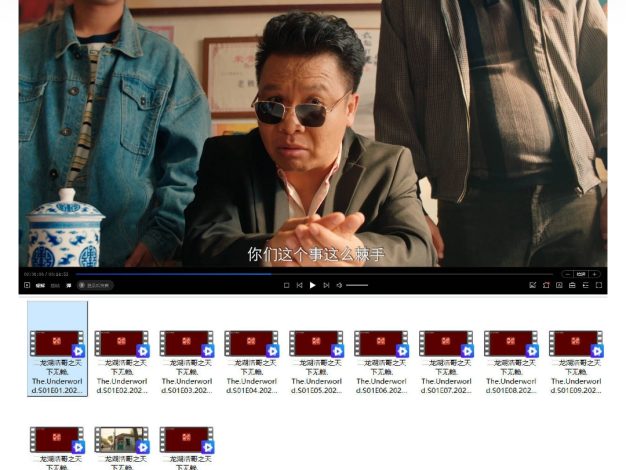Select The.Underworld.S01E05 video file
Image resolution: width=626 pixels, height=470 pixels.
point(316,362)
